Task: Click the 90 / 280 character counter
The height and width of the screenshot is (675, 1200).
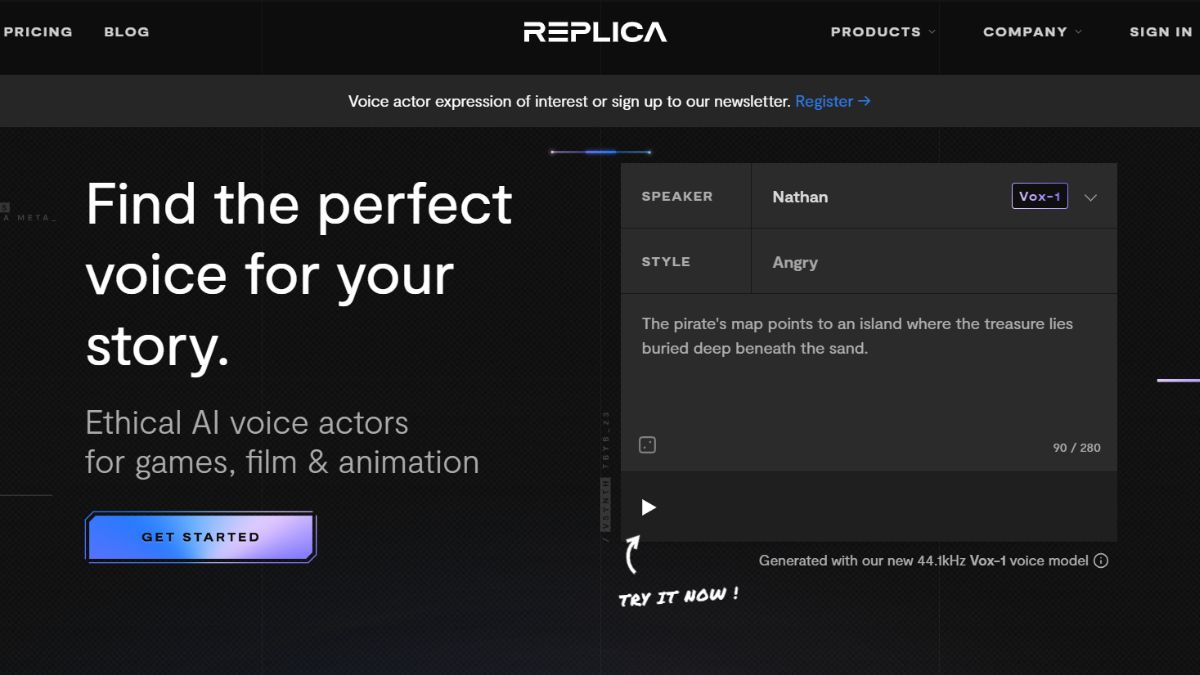Action: click(1076, 448)
